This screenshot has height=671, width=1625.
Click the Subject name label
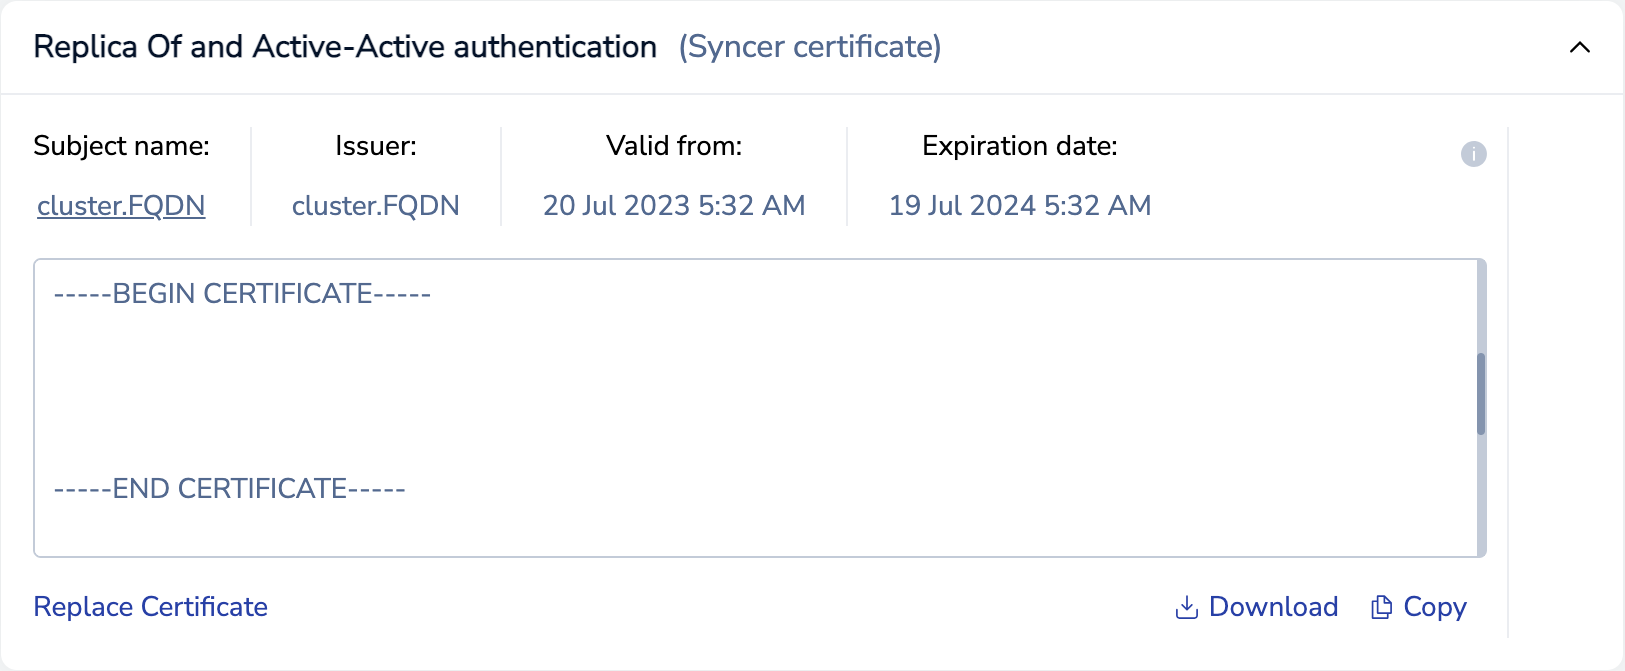[x=121, y=146]
